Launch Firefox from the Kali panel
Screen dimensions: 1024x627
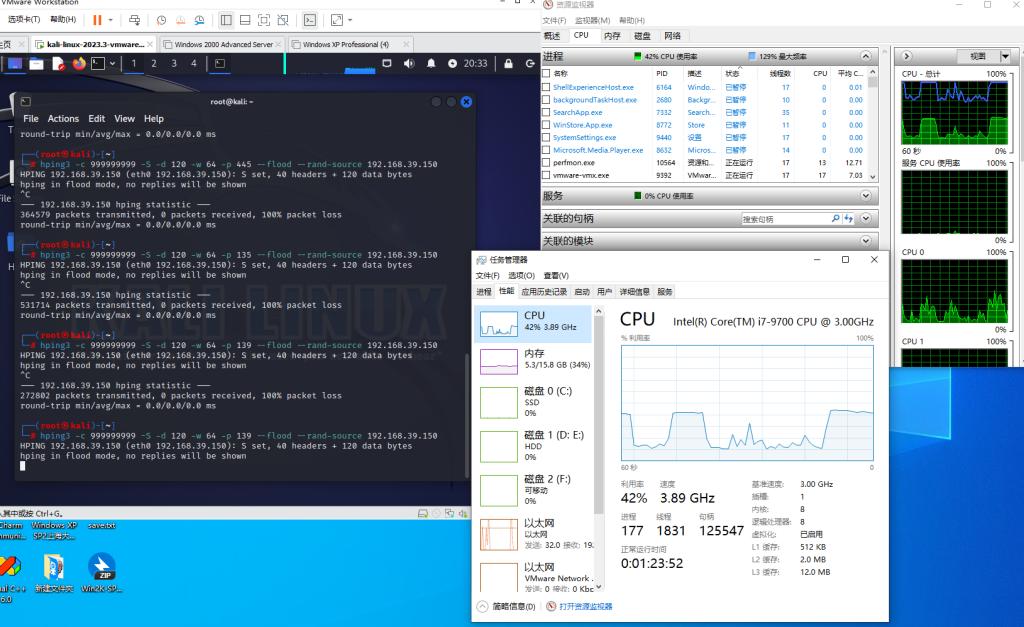(79, 63)
